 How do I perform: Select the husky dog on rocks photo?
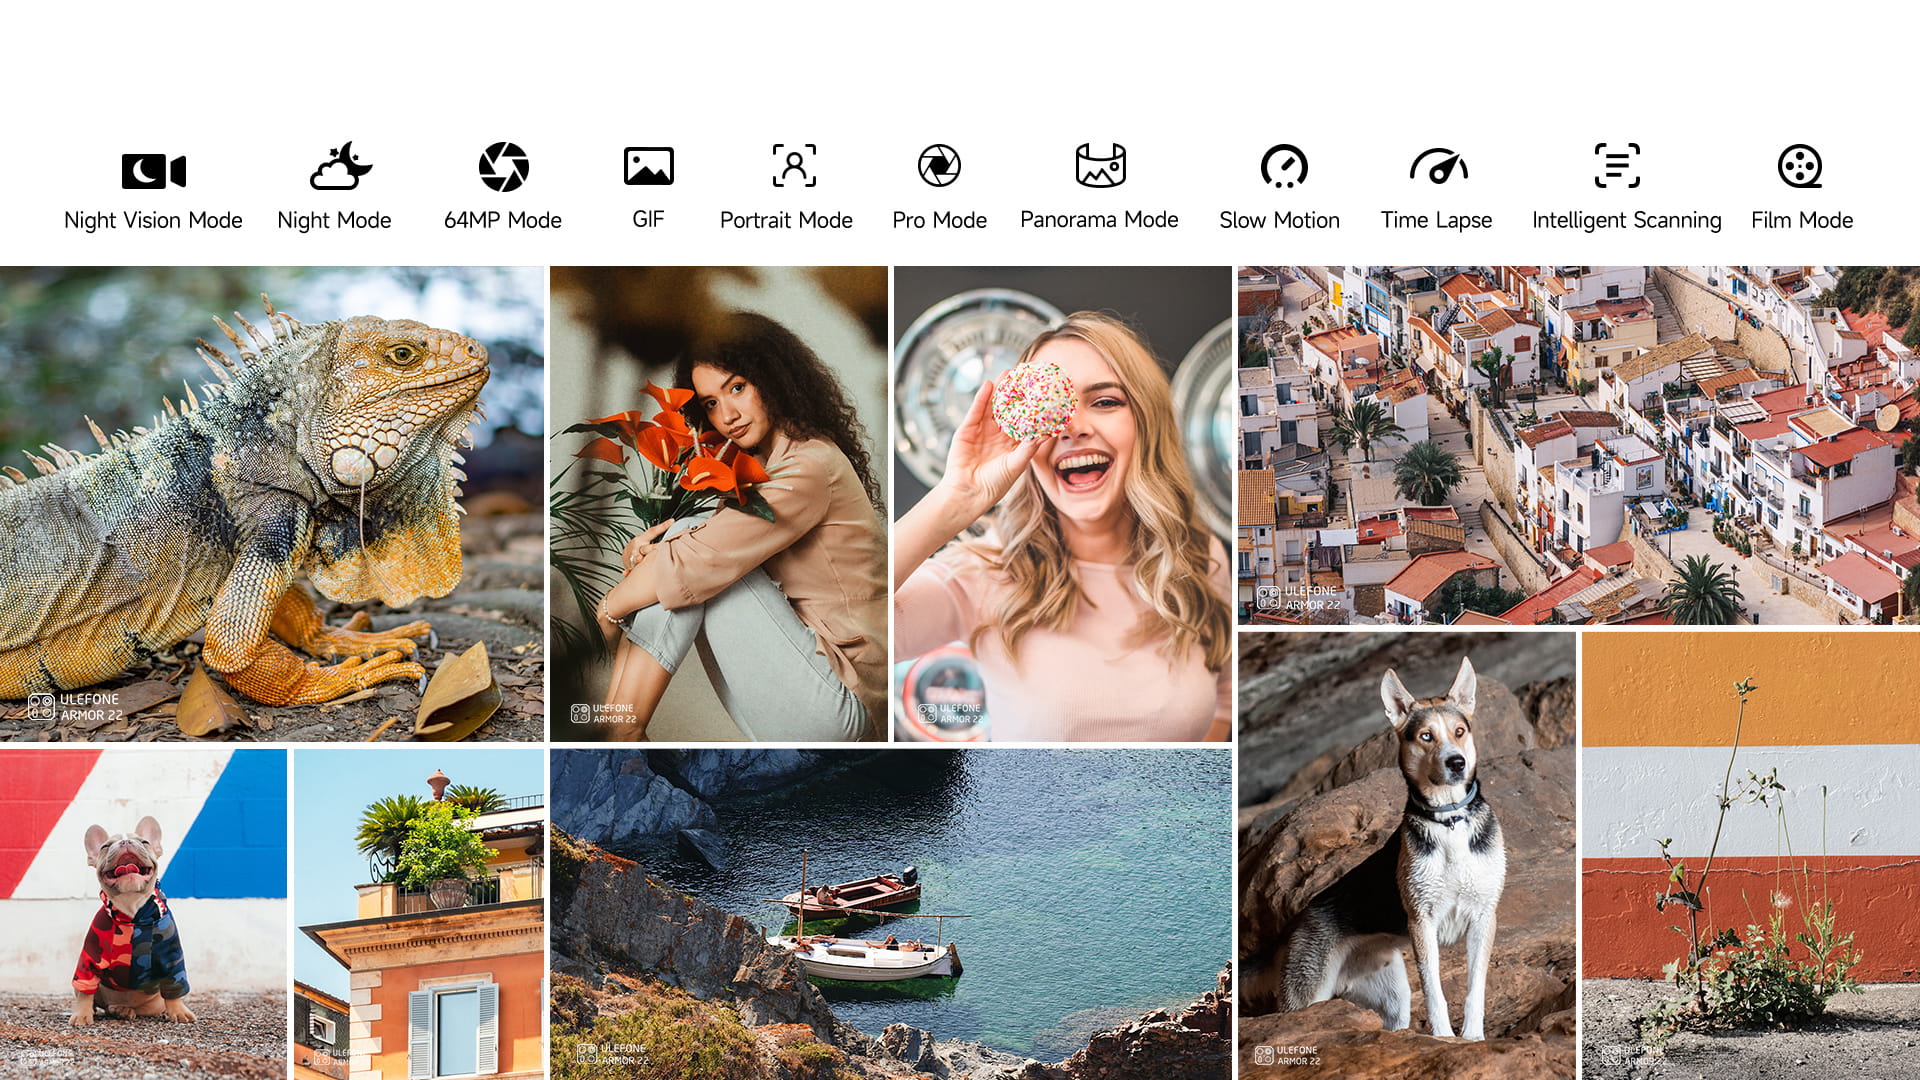click(x=1406, y=855)
